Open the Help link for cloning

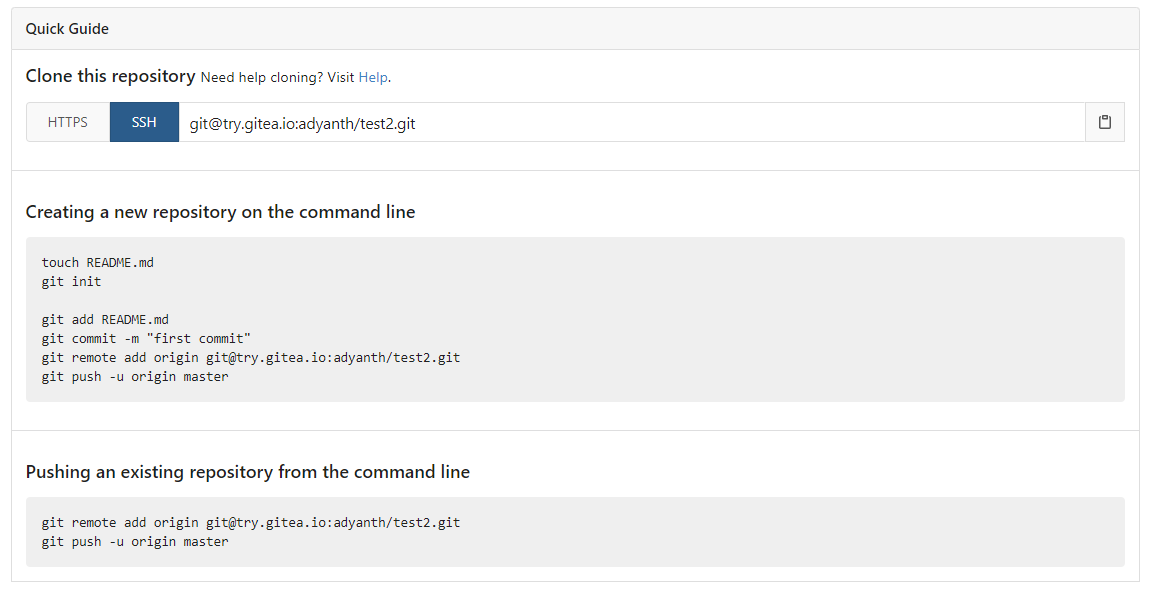click(x=373, y=77)
